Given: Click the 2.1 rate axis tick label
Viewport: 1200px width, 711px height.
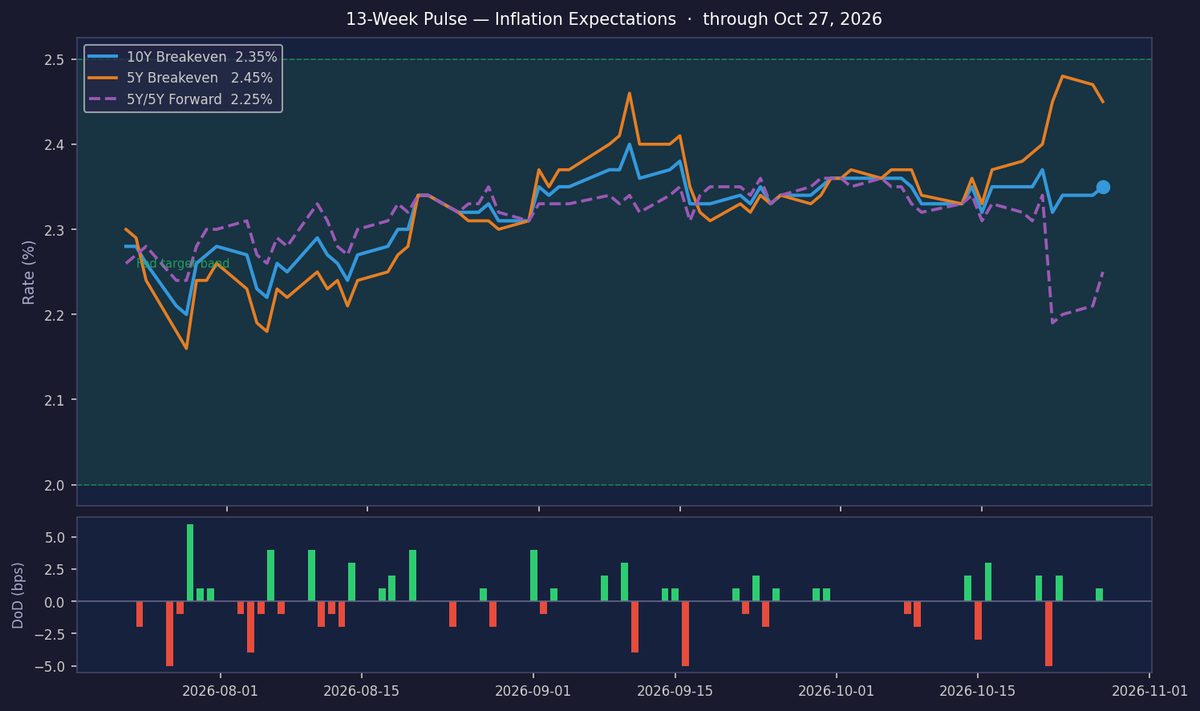Looking at the screenshot, I should pos(57,401).
